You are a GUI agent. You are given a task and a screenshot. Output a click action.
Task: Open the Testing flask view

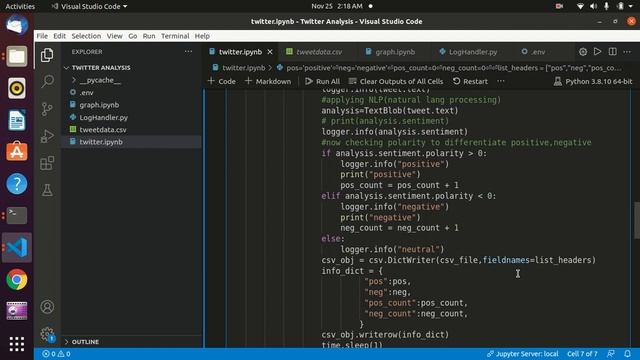47,190
